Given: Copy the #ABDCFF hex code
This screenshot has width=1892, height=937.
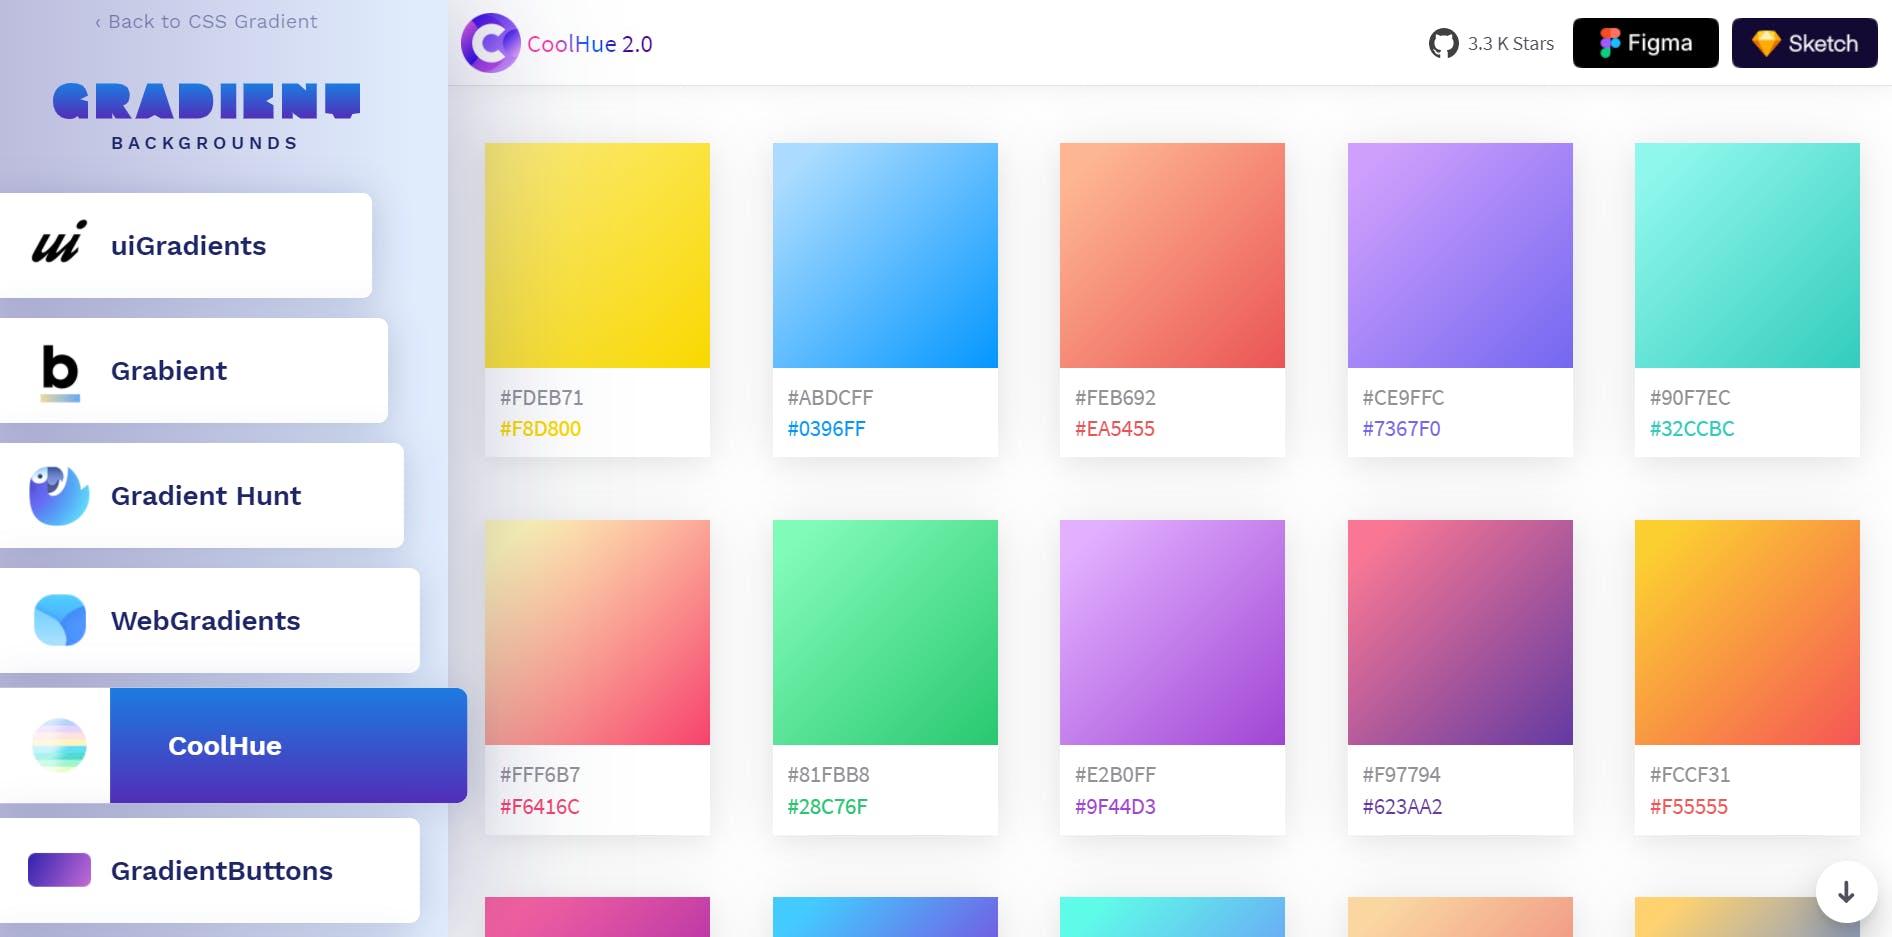Looking at the screenshot, I should pos(830,398).
